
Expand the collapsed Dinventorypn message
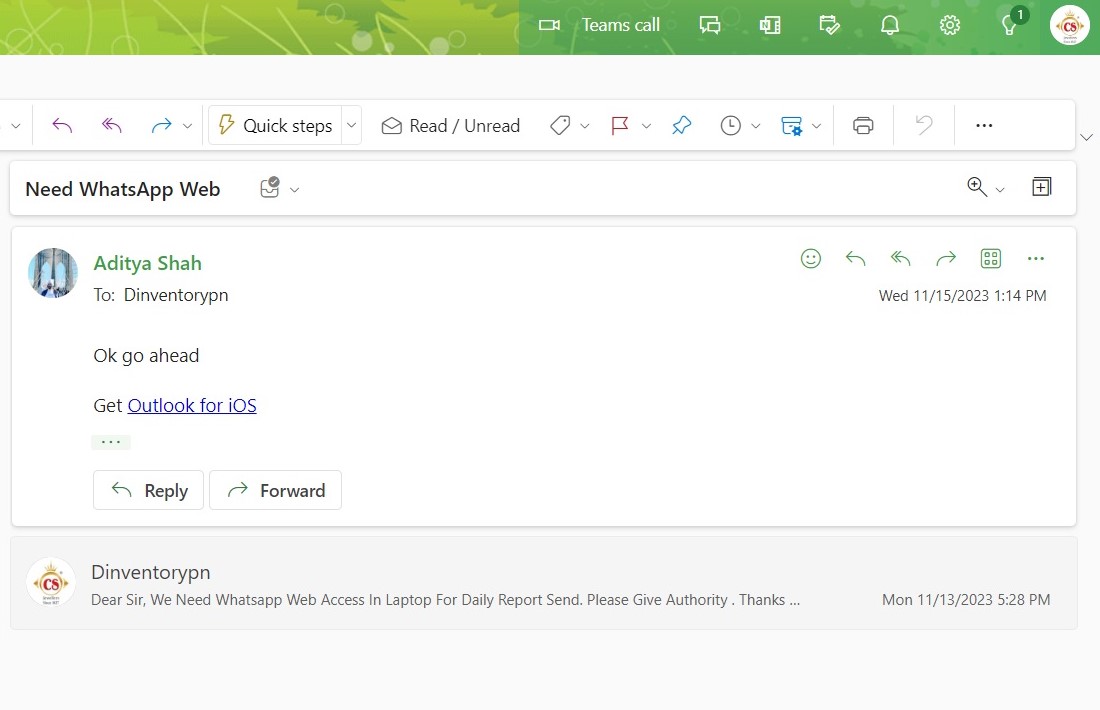544,584
